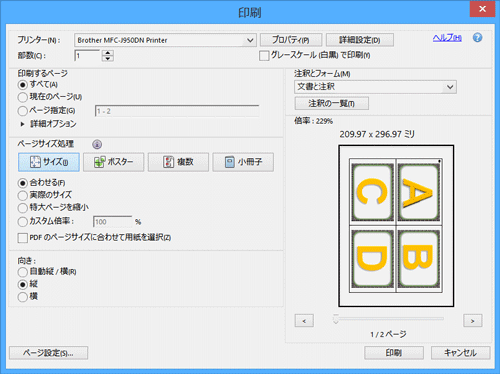Increase the number of copies
The image size is (500, 374).
click(107, 53)
